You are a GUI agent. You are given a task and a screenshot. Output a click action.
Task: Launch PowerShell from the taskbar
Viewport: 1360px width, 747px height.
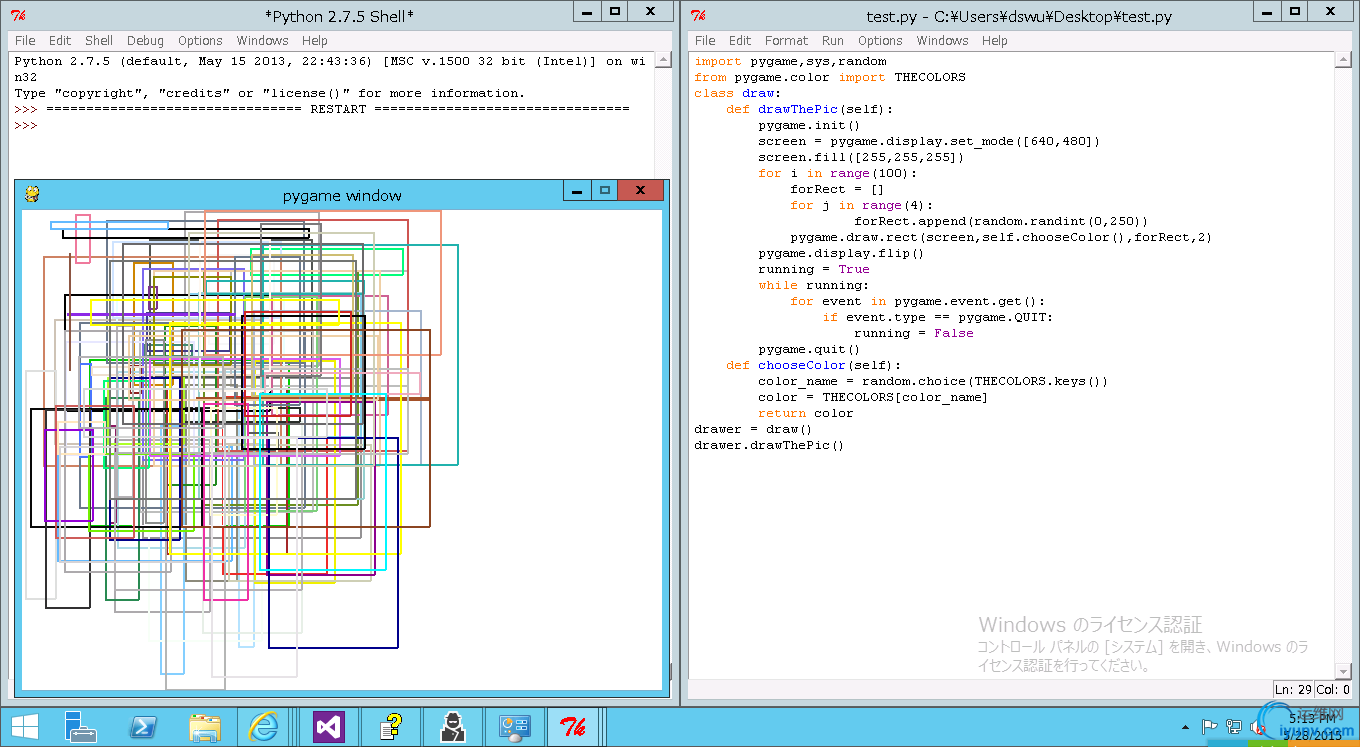pos(143,726)
